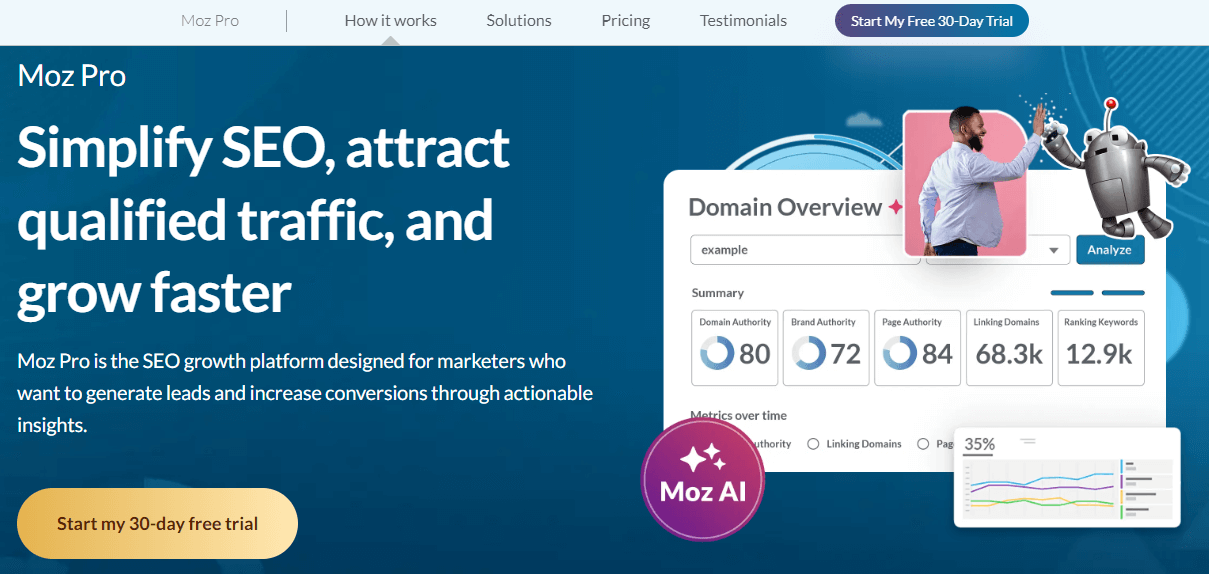Click the Linking Domains 68.3k card
Viewport: 1209px width, 574px height.
coord(1009,348)
